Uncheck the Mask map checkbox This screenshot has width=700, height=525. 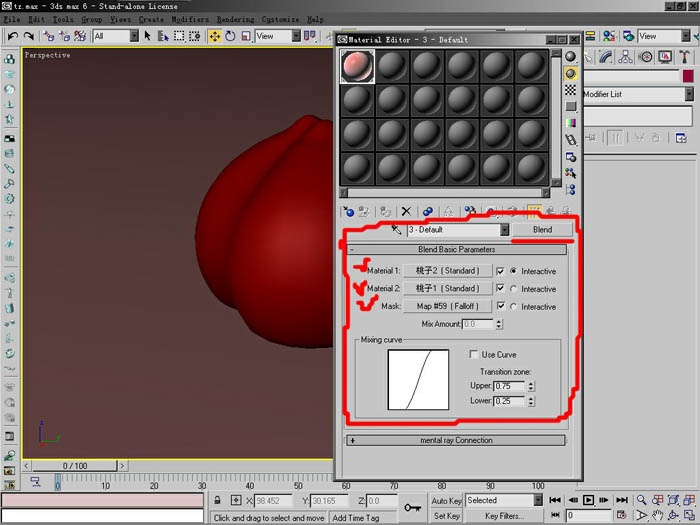pos(500,306)
